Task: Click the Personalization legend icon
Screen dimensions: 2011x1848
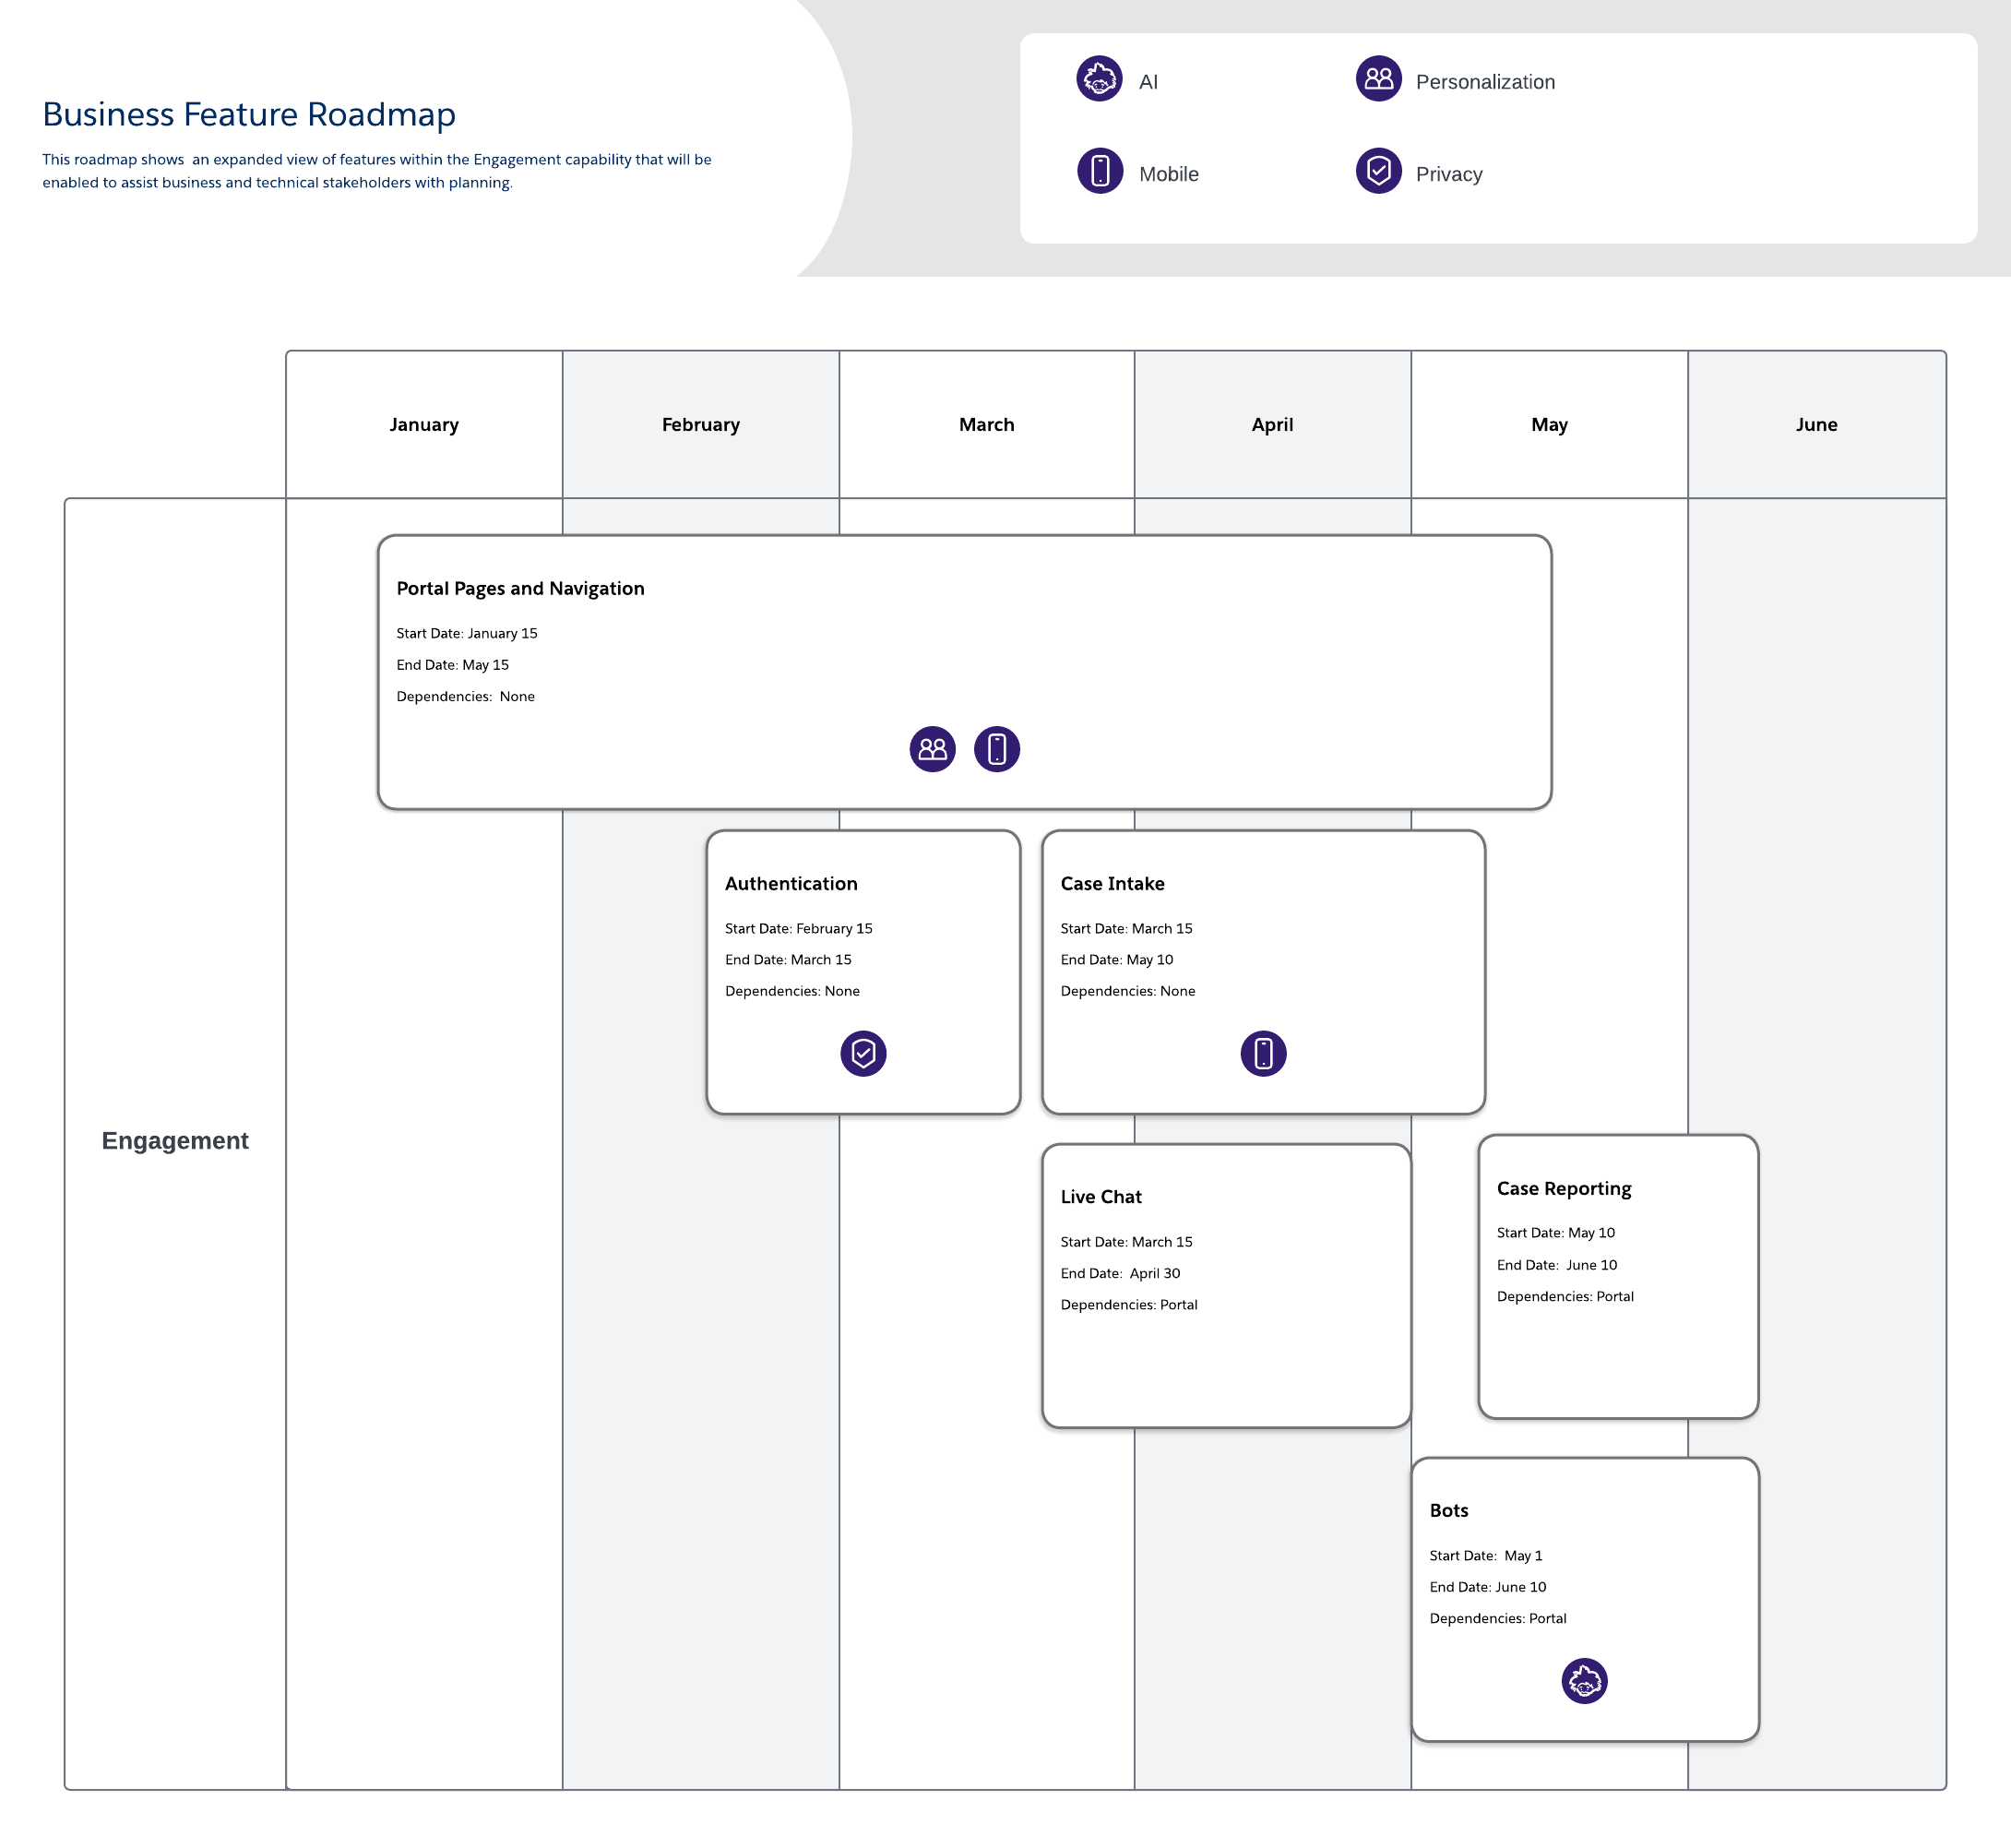Action: pyautogui.click(x=1378, y=79)
